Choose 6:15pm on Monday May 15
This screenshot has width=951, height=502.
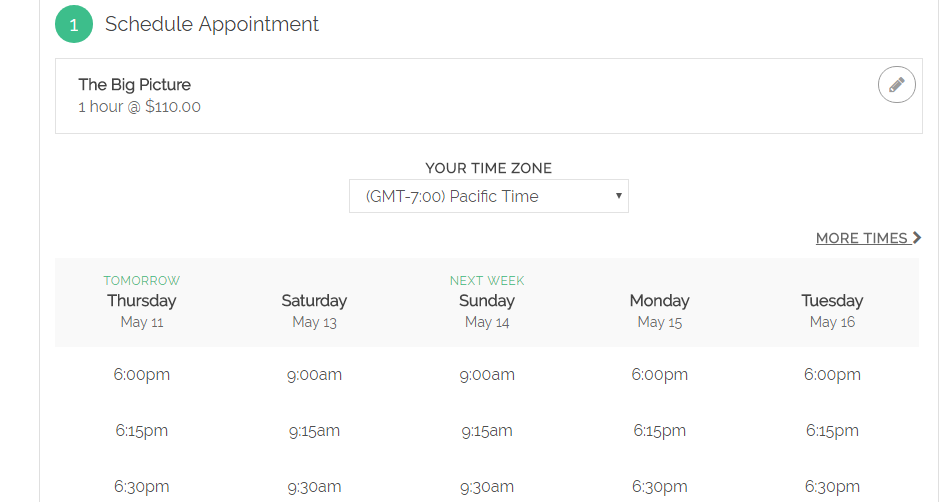[660, 430]
